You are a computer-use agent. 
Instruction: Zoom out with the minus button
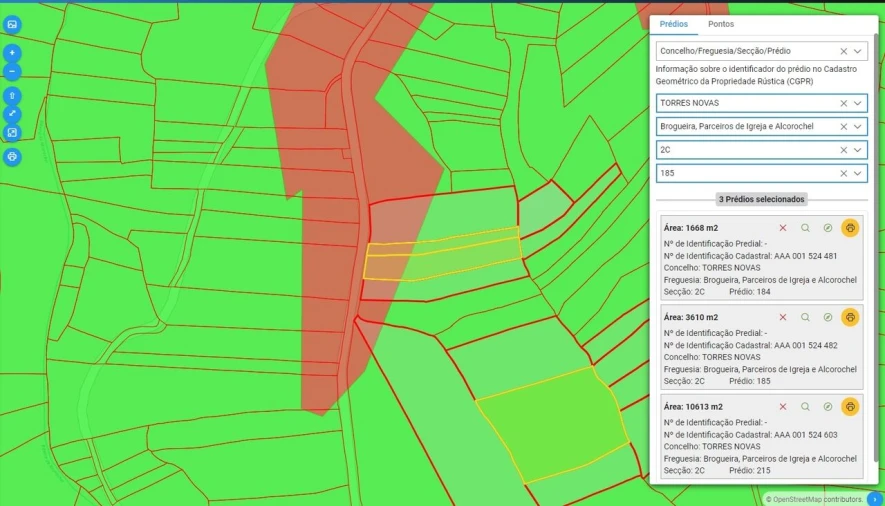12,72
